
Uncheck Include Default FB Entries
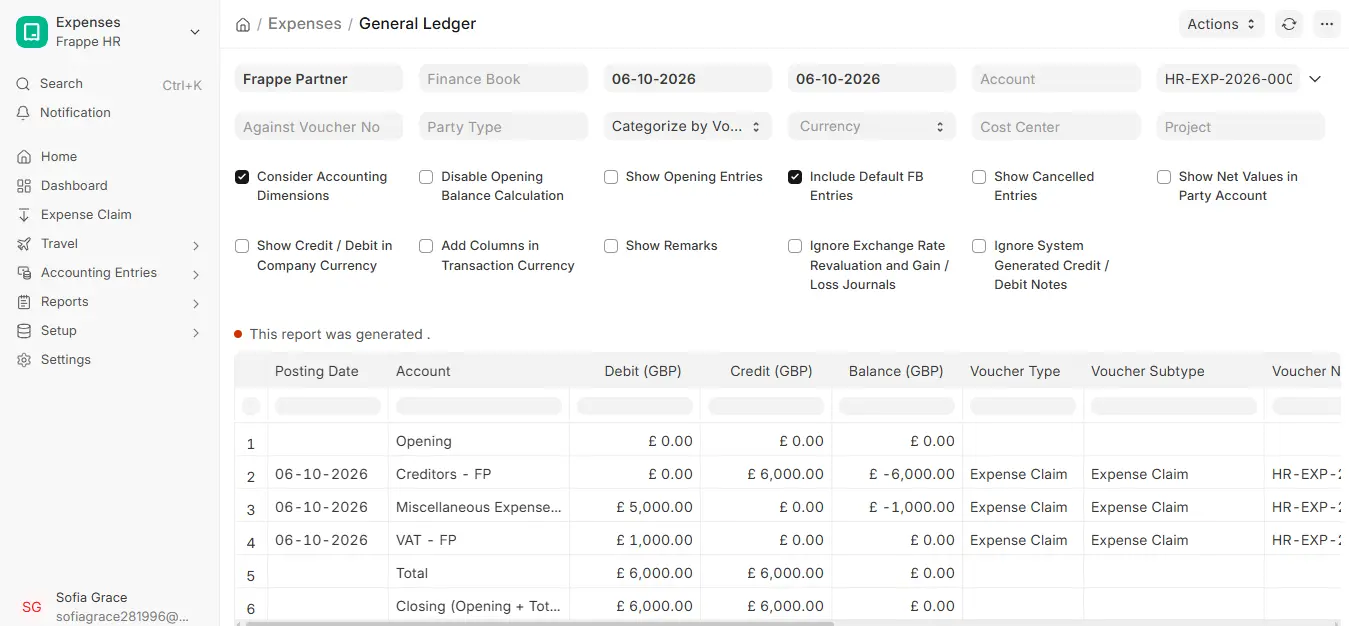point(795,177)
